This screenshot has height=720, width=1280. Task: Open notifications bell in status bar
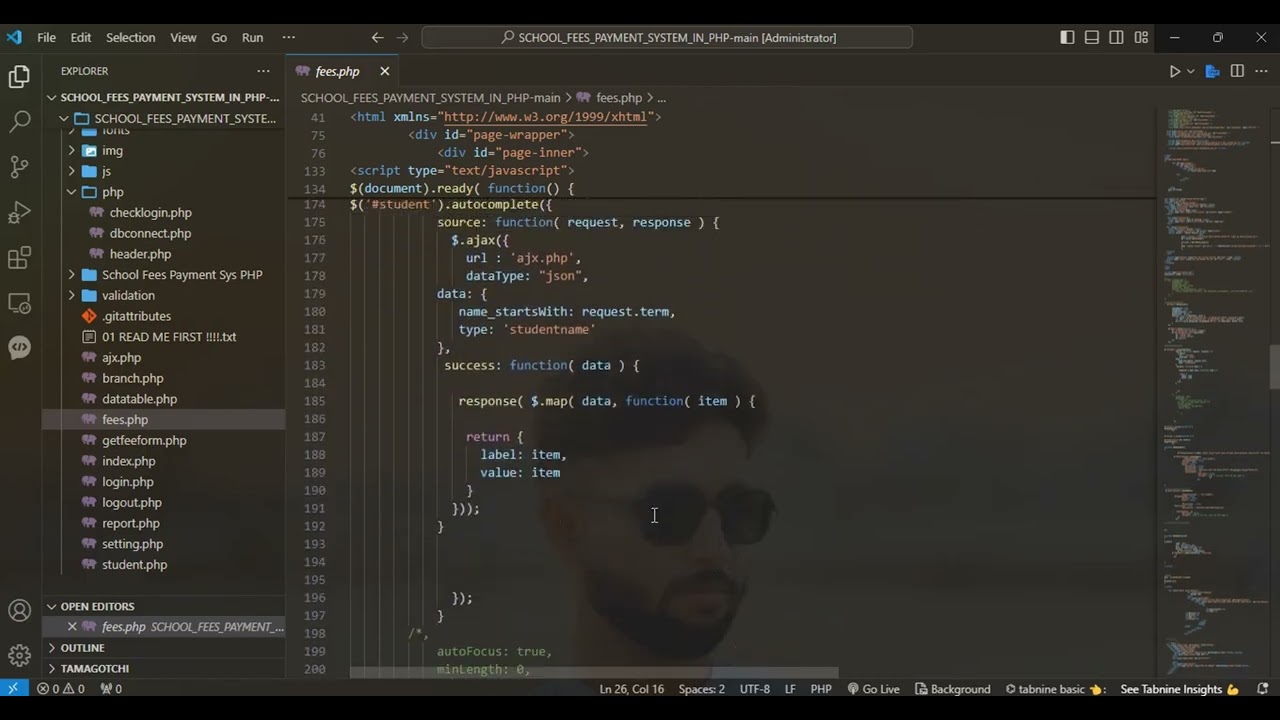(1263, 689)
